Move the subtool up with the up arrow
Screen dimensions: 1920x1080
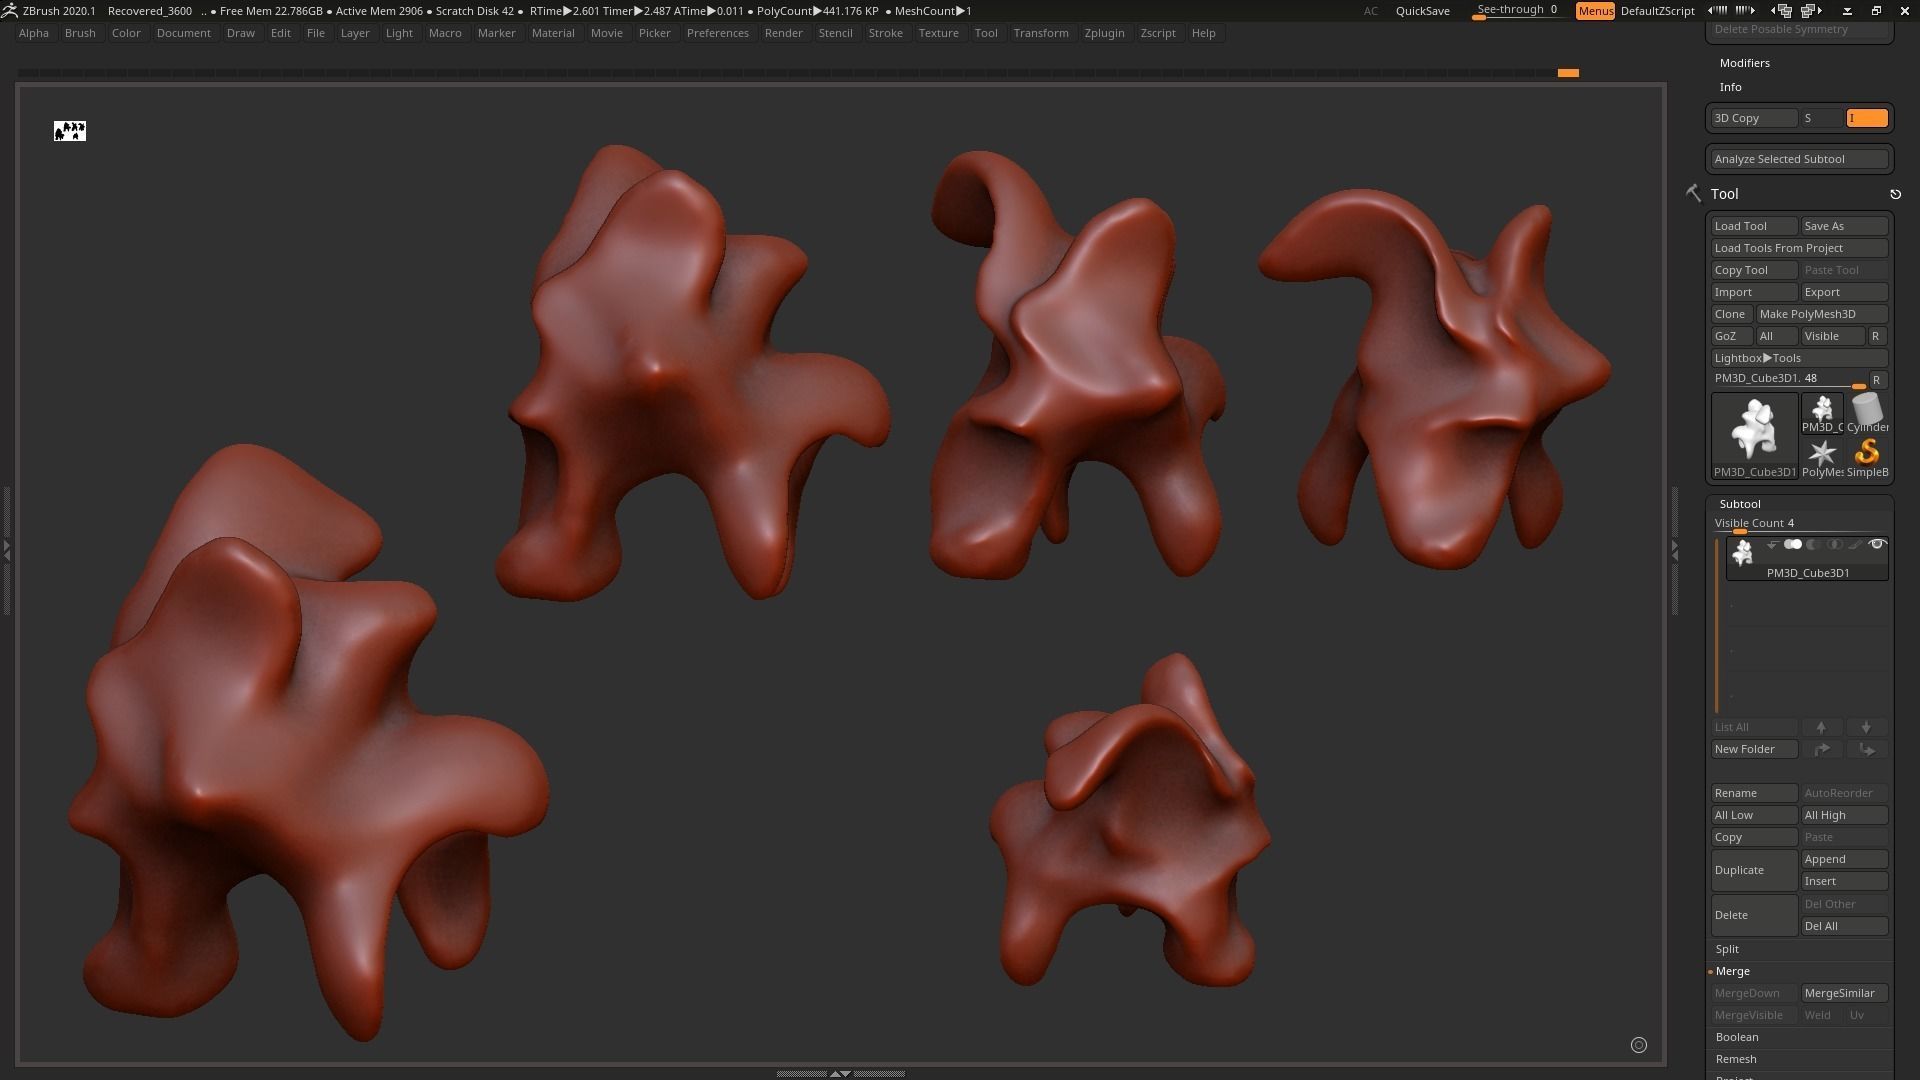pyautogui.click(x=1821, y=727)
